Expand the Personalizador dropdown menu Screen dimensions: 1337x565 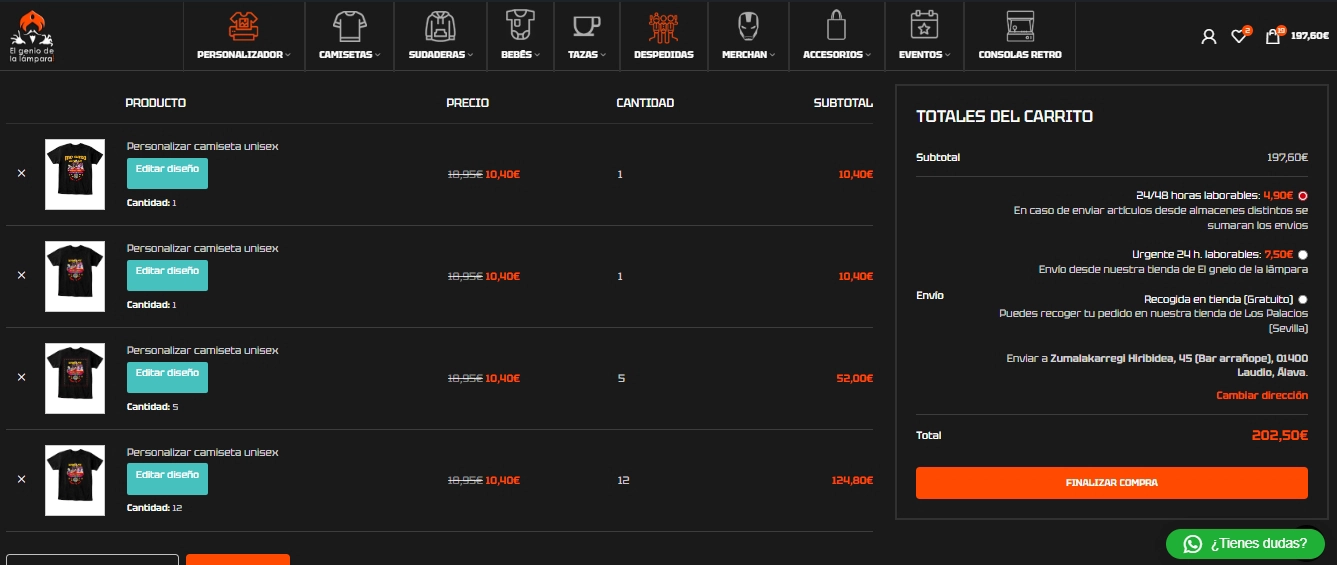tap(244, 54)
